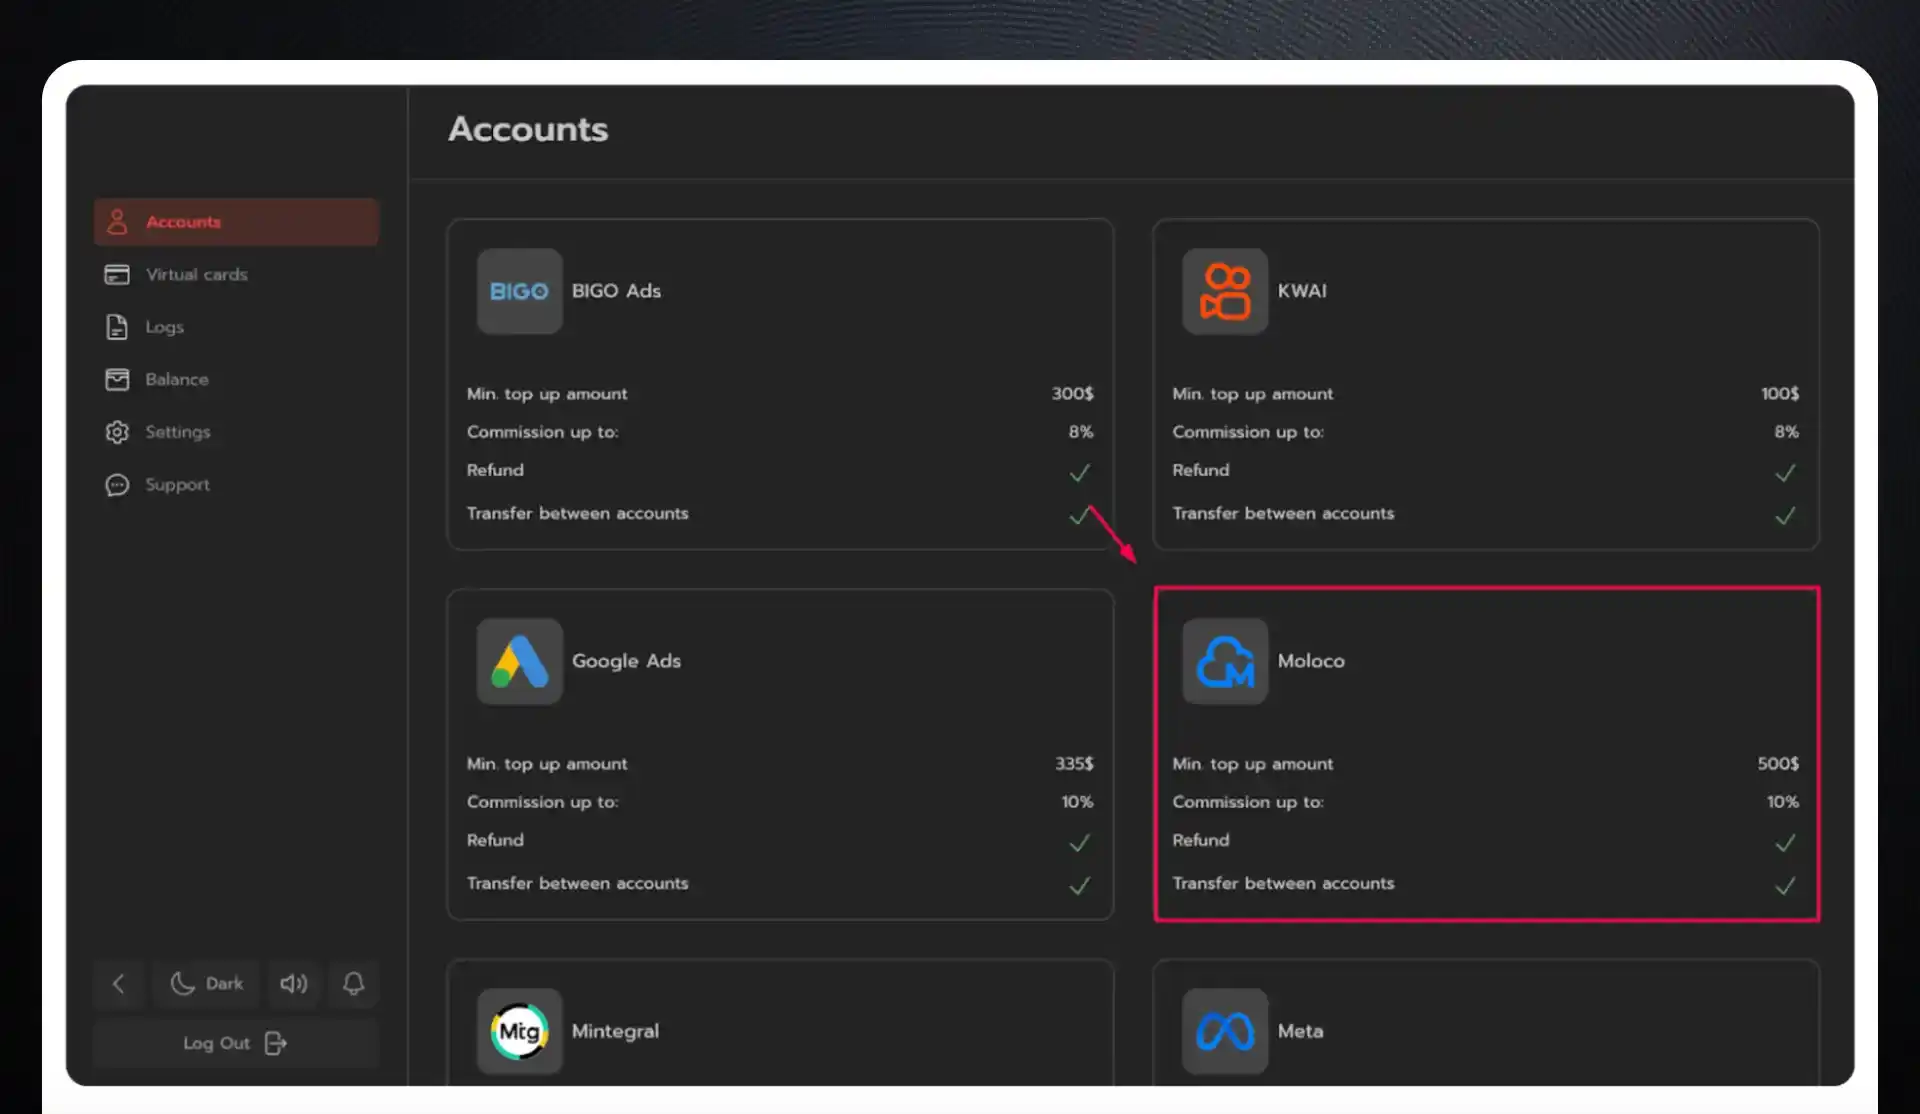Viewport: 1920px width, 1114px height.
Task: Click the Virtual cards card icon
Action: (117, 274)
